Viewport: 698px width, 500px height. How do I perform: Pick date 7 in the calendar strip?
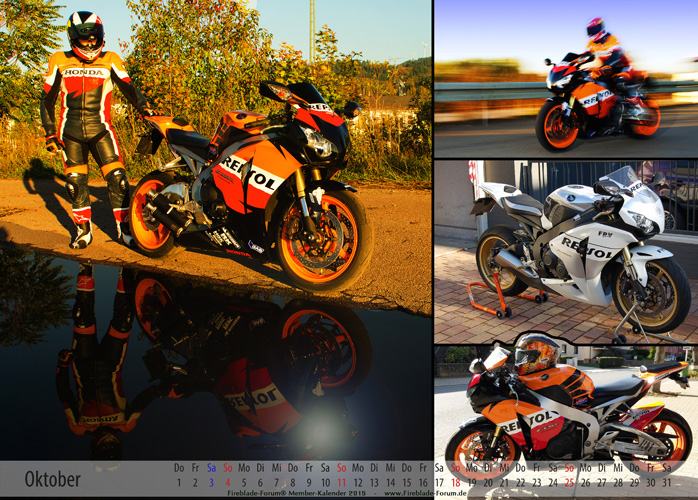coord(276,483)
